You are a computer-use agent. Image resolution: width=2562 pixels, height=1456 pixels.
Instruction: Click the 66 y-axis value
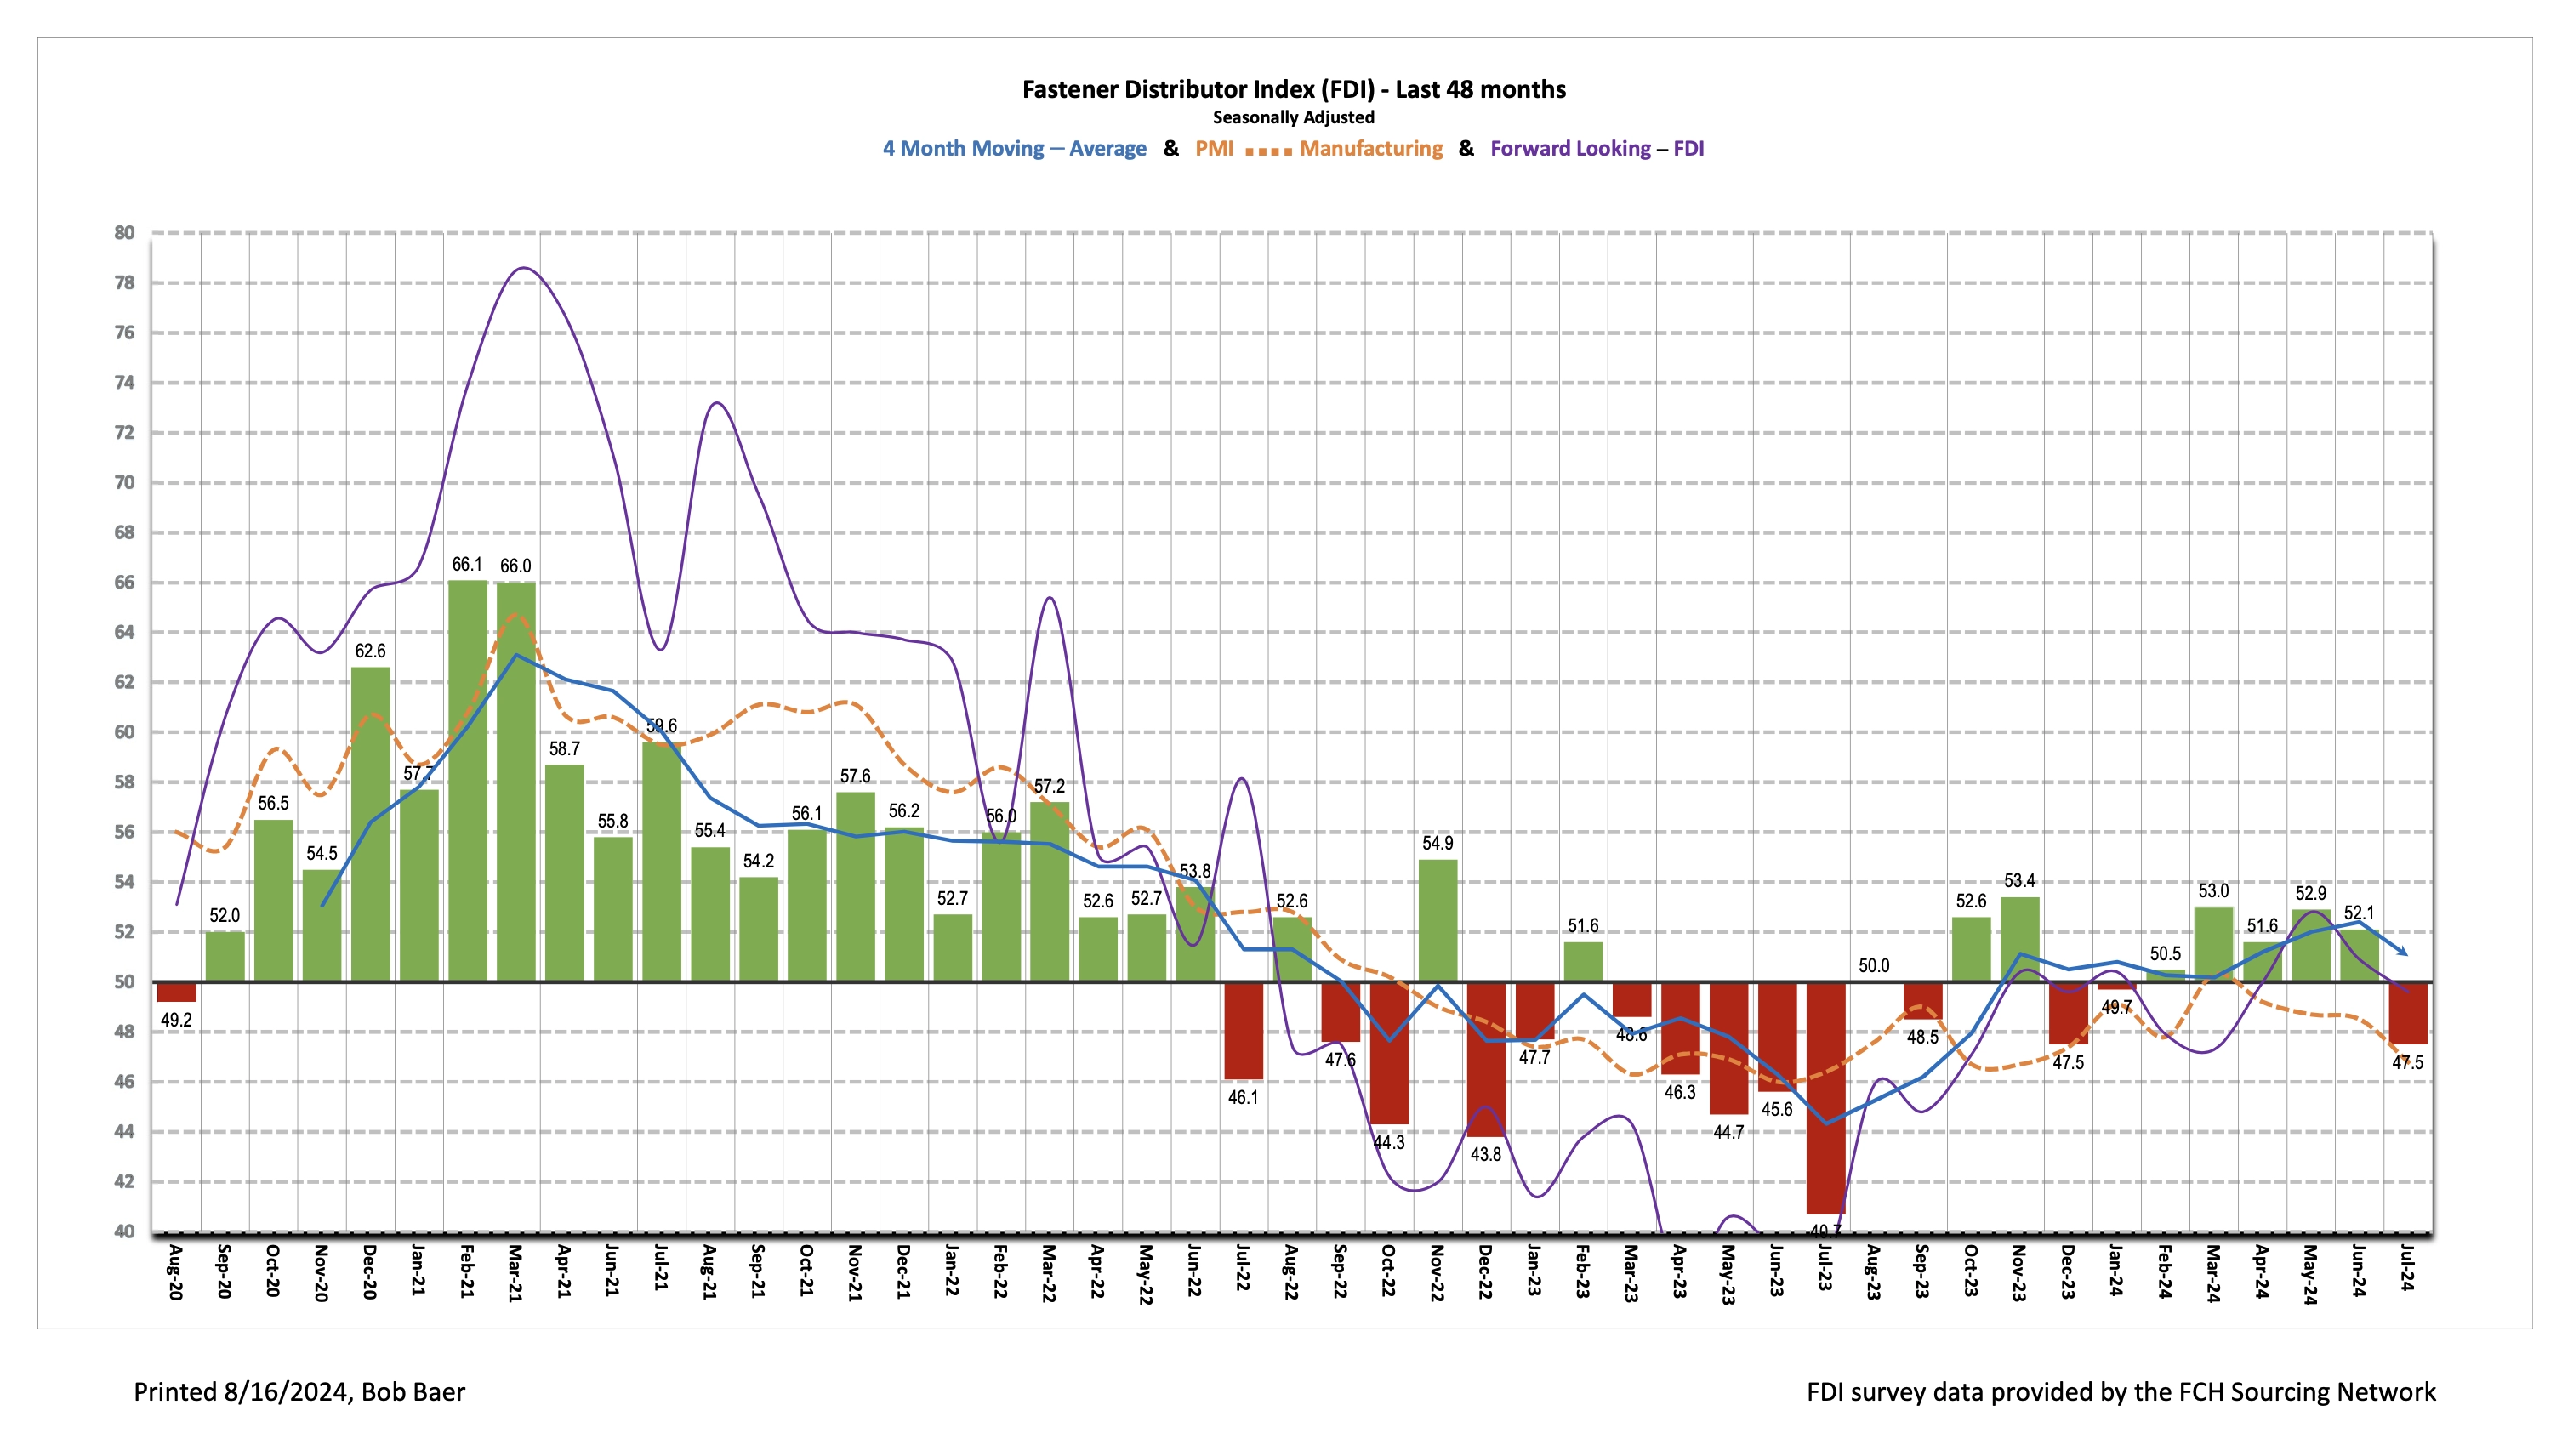(124, 582)
